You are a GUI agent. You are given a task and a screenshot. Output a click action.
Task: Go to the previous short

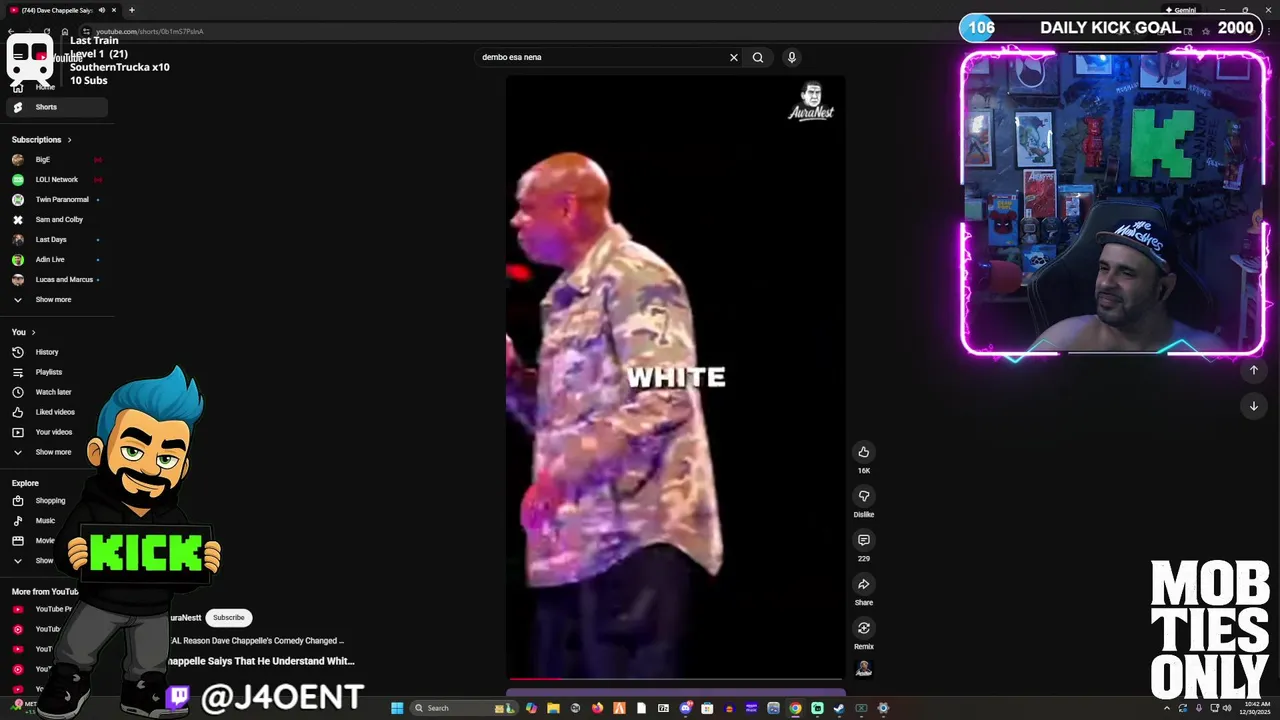point(1254,370)
